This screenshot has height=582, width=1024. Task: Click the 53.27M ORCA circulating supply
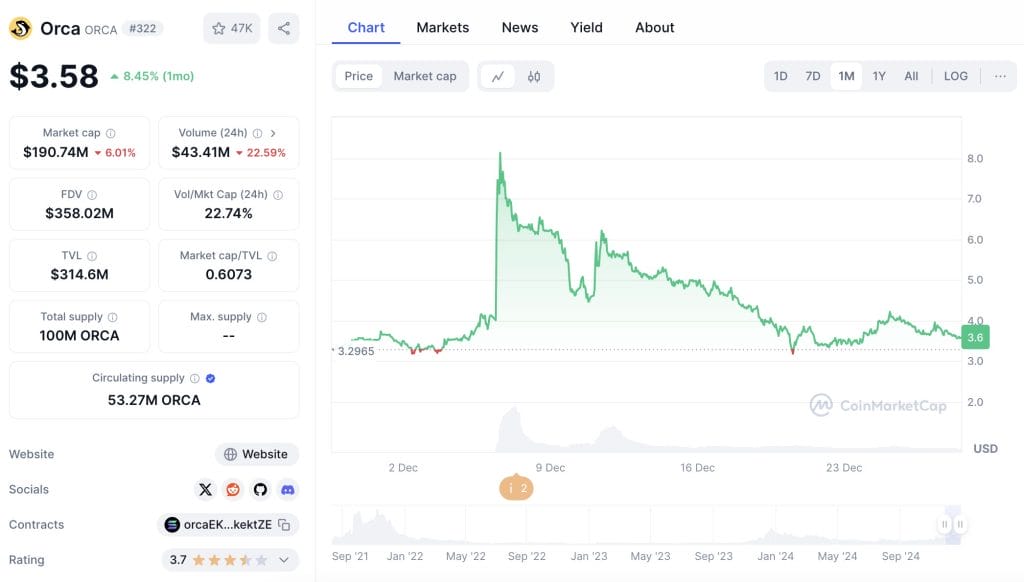tap(154, 400)
